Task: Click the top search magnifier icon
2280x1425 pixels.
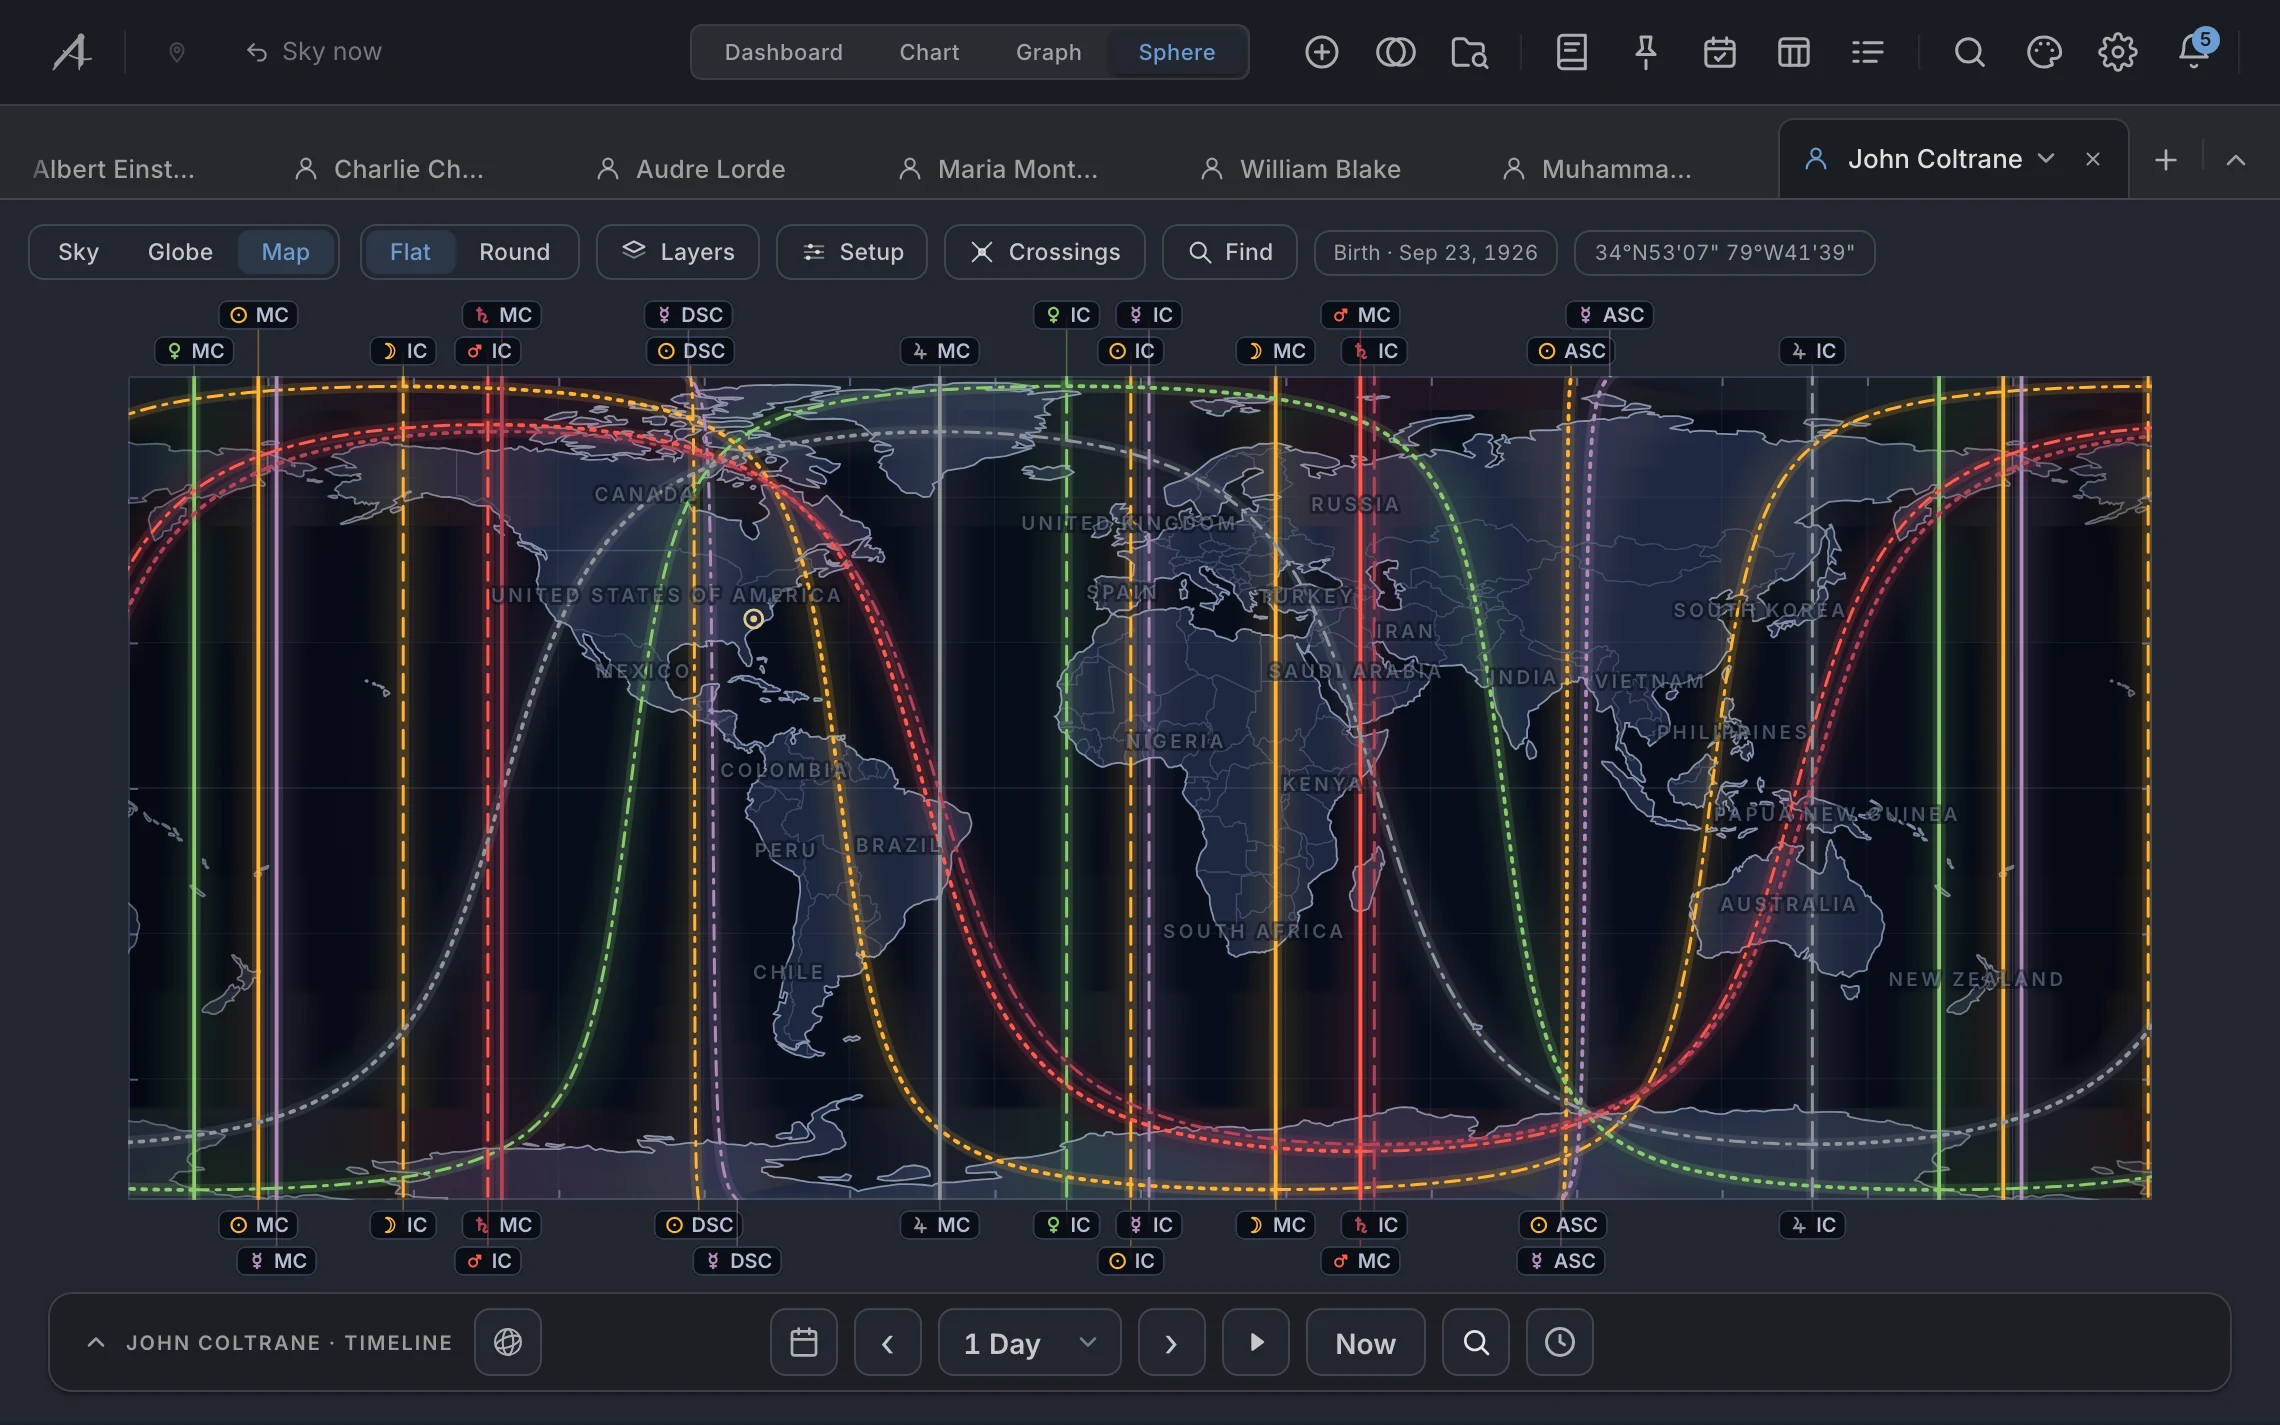Action: pos(1969,52)
